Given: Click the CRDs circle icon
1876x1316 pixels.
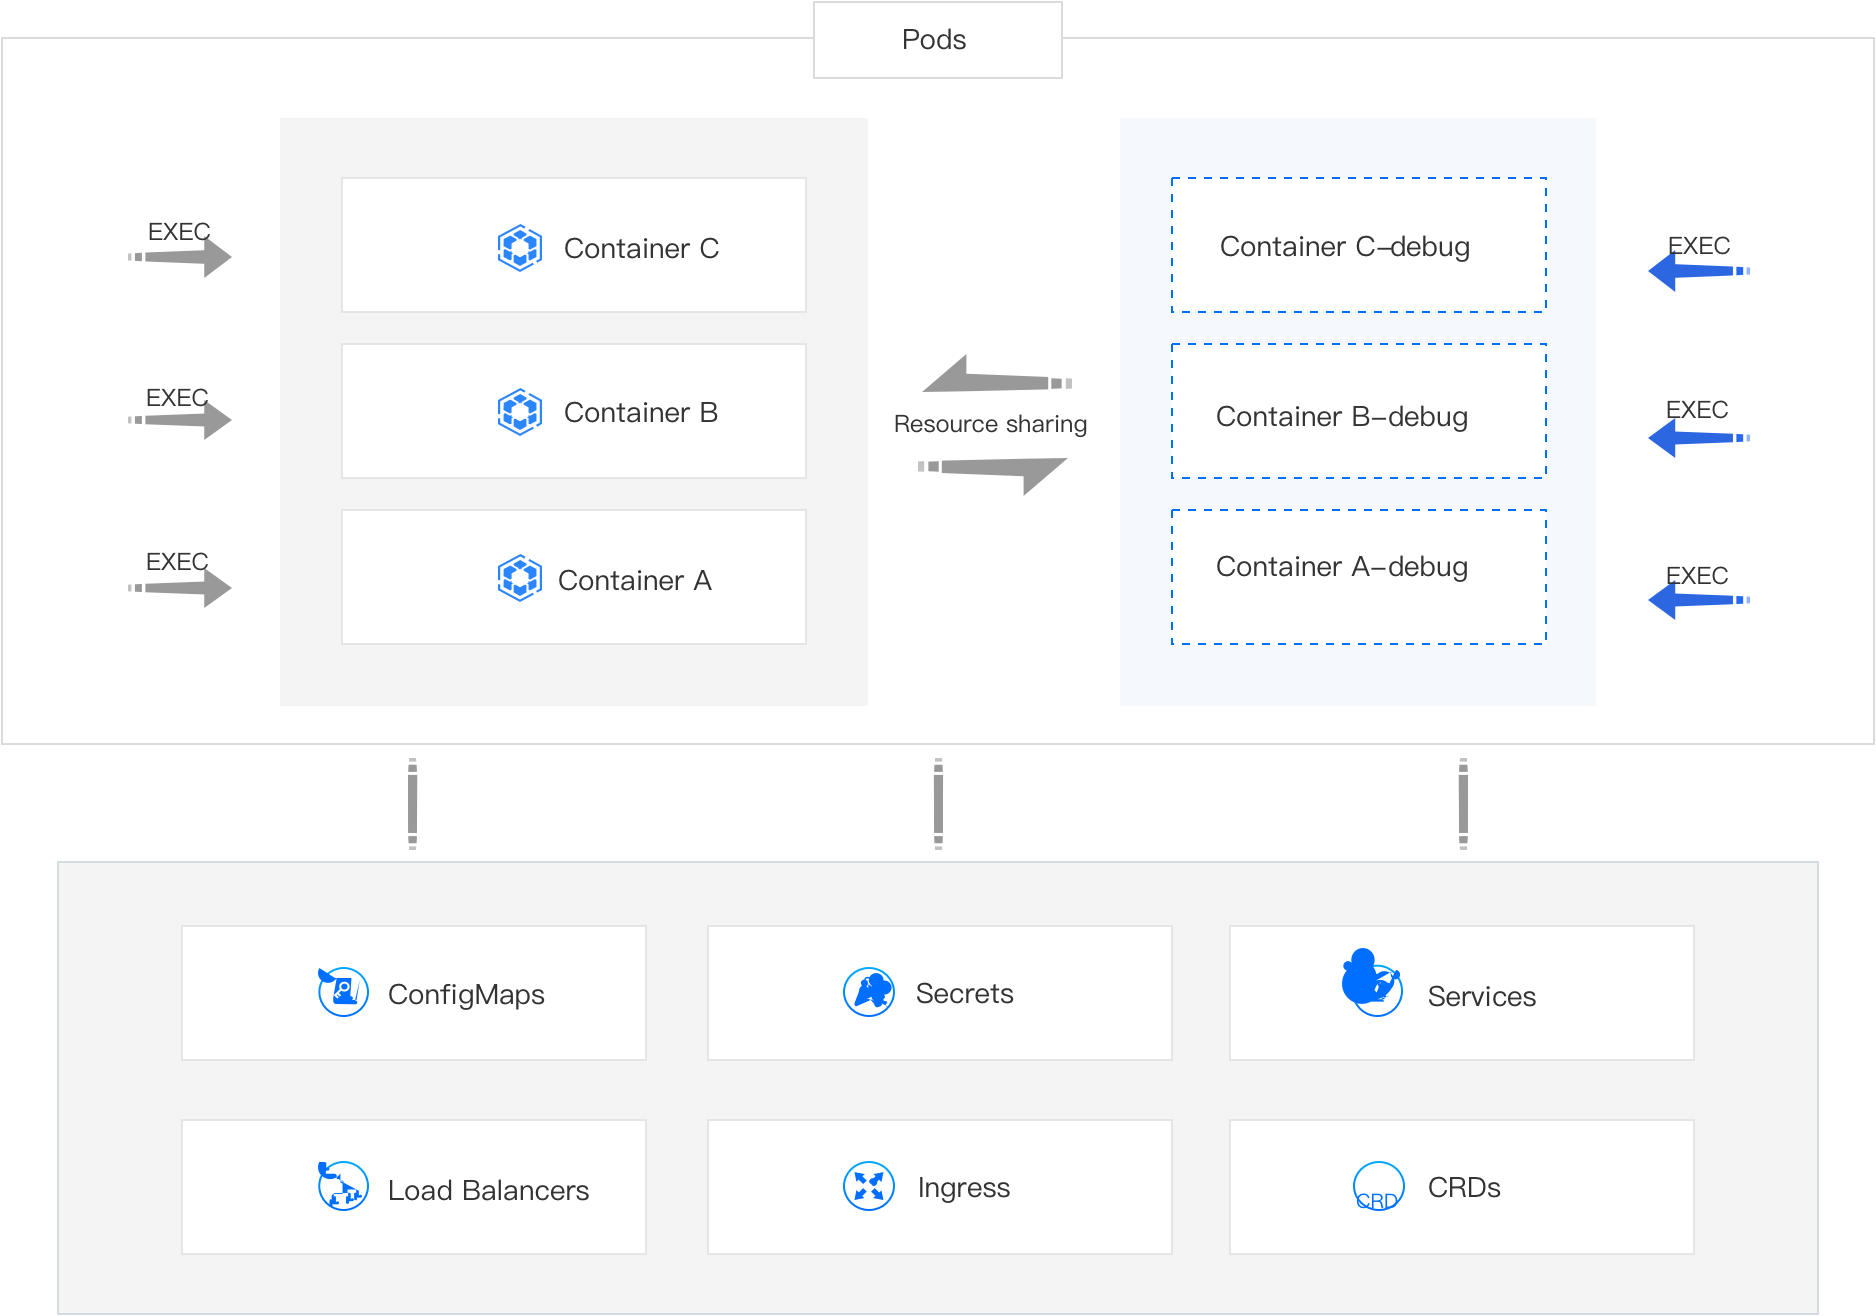Looking at the screenshot, I should [x=1378, y=1187].
